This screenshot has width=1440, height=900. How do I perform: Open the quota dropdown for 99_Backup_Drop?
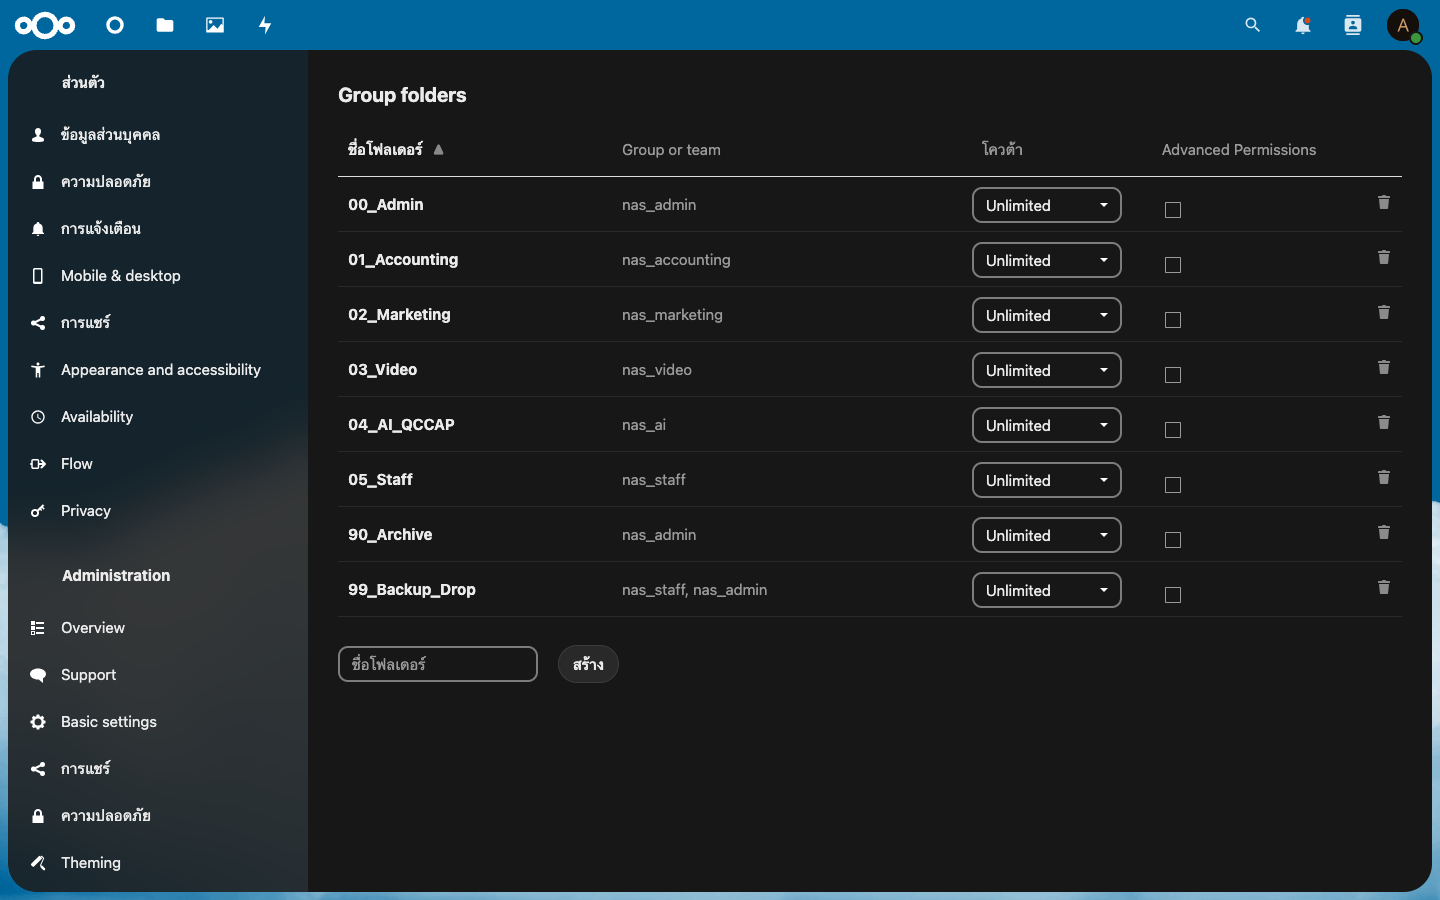coord(1047,590)
